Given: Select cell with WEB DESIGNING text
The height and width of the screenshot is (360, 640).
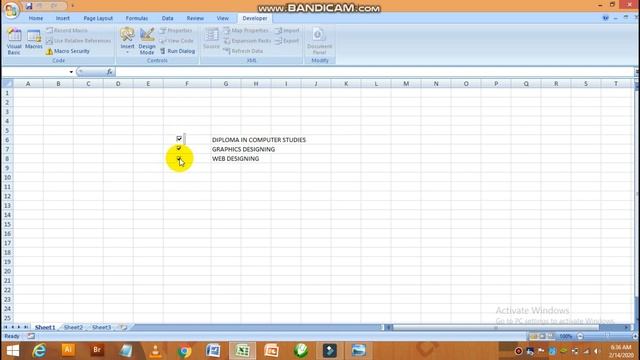Looking at the screenshot, I should (x=226, y=158).
